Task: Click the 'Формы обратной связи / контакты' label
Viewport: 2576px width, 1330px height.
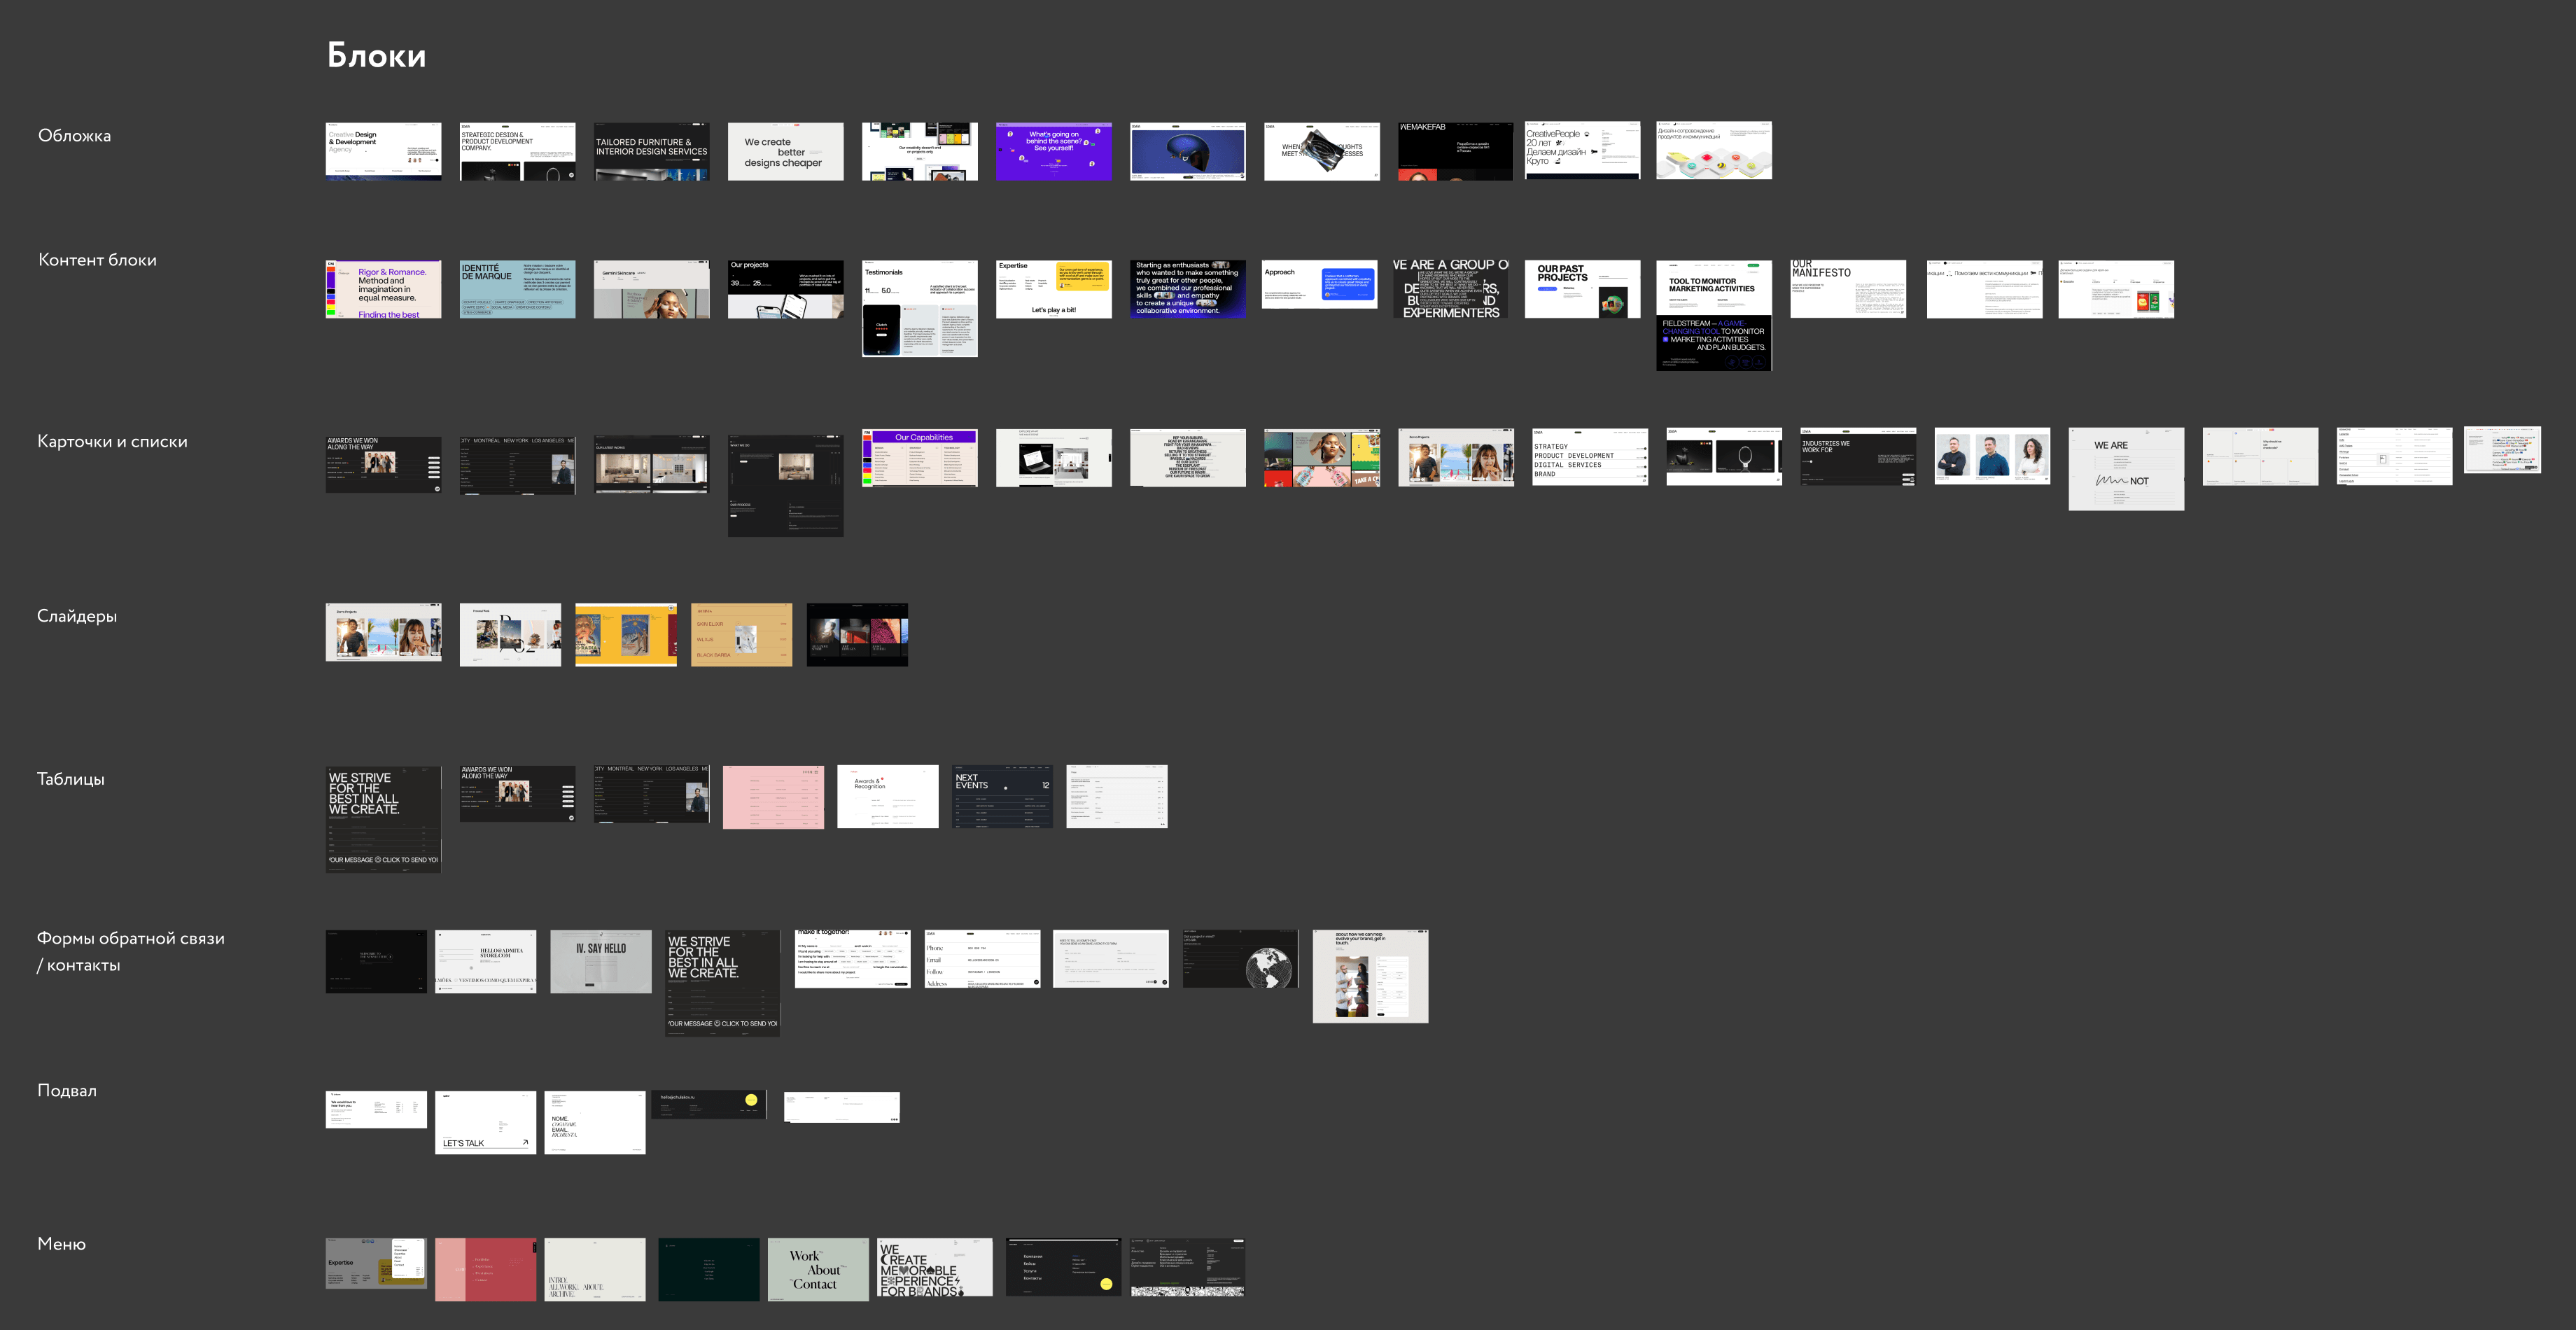Action: tap(130, 951)
